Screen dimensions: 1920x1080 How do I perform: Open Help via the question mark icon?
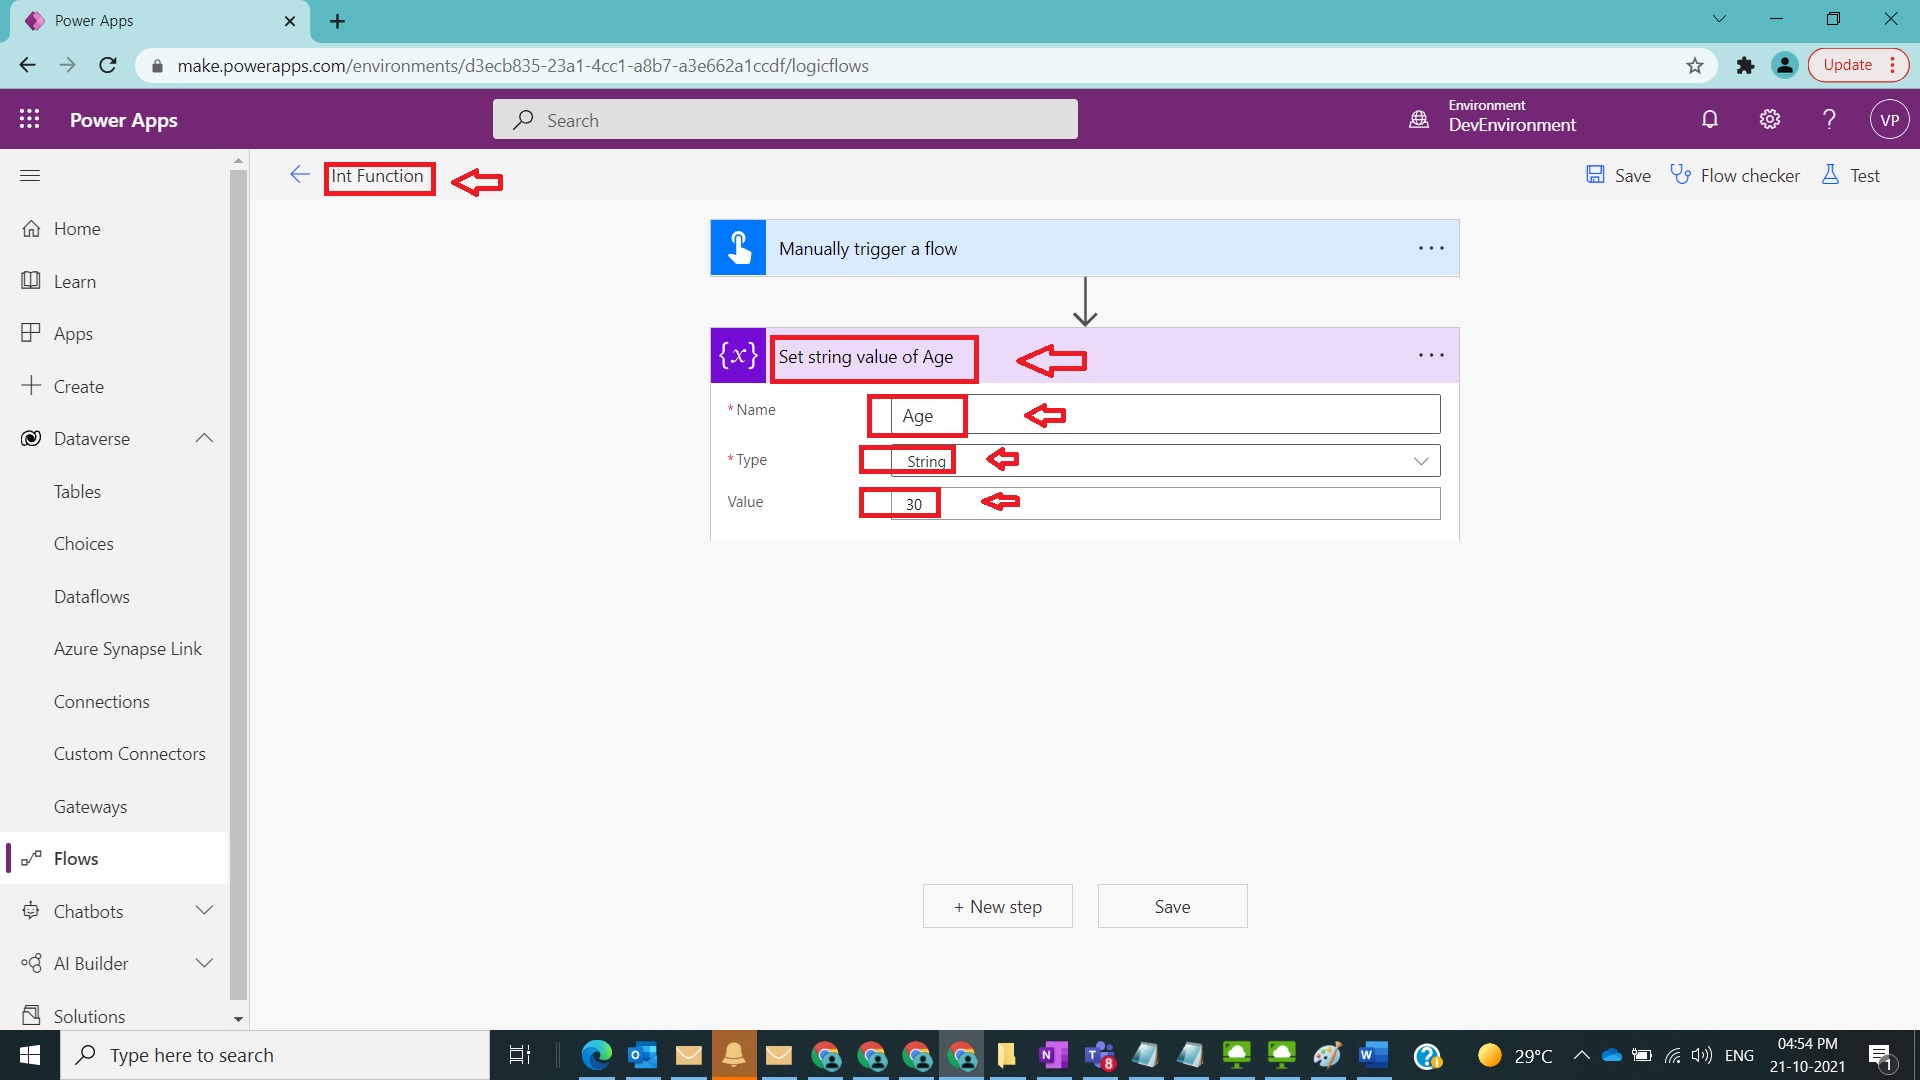click(x=1828, y=118)
